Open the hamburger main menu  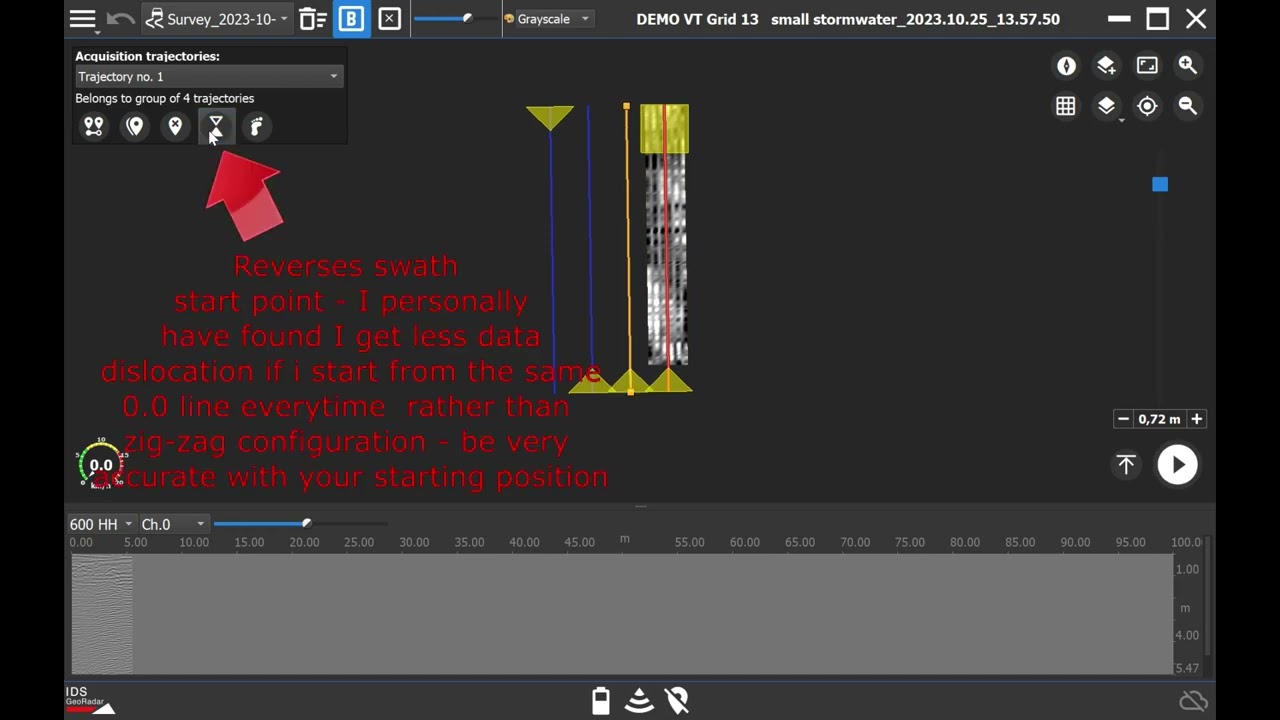click(x=83, y=19)
